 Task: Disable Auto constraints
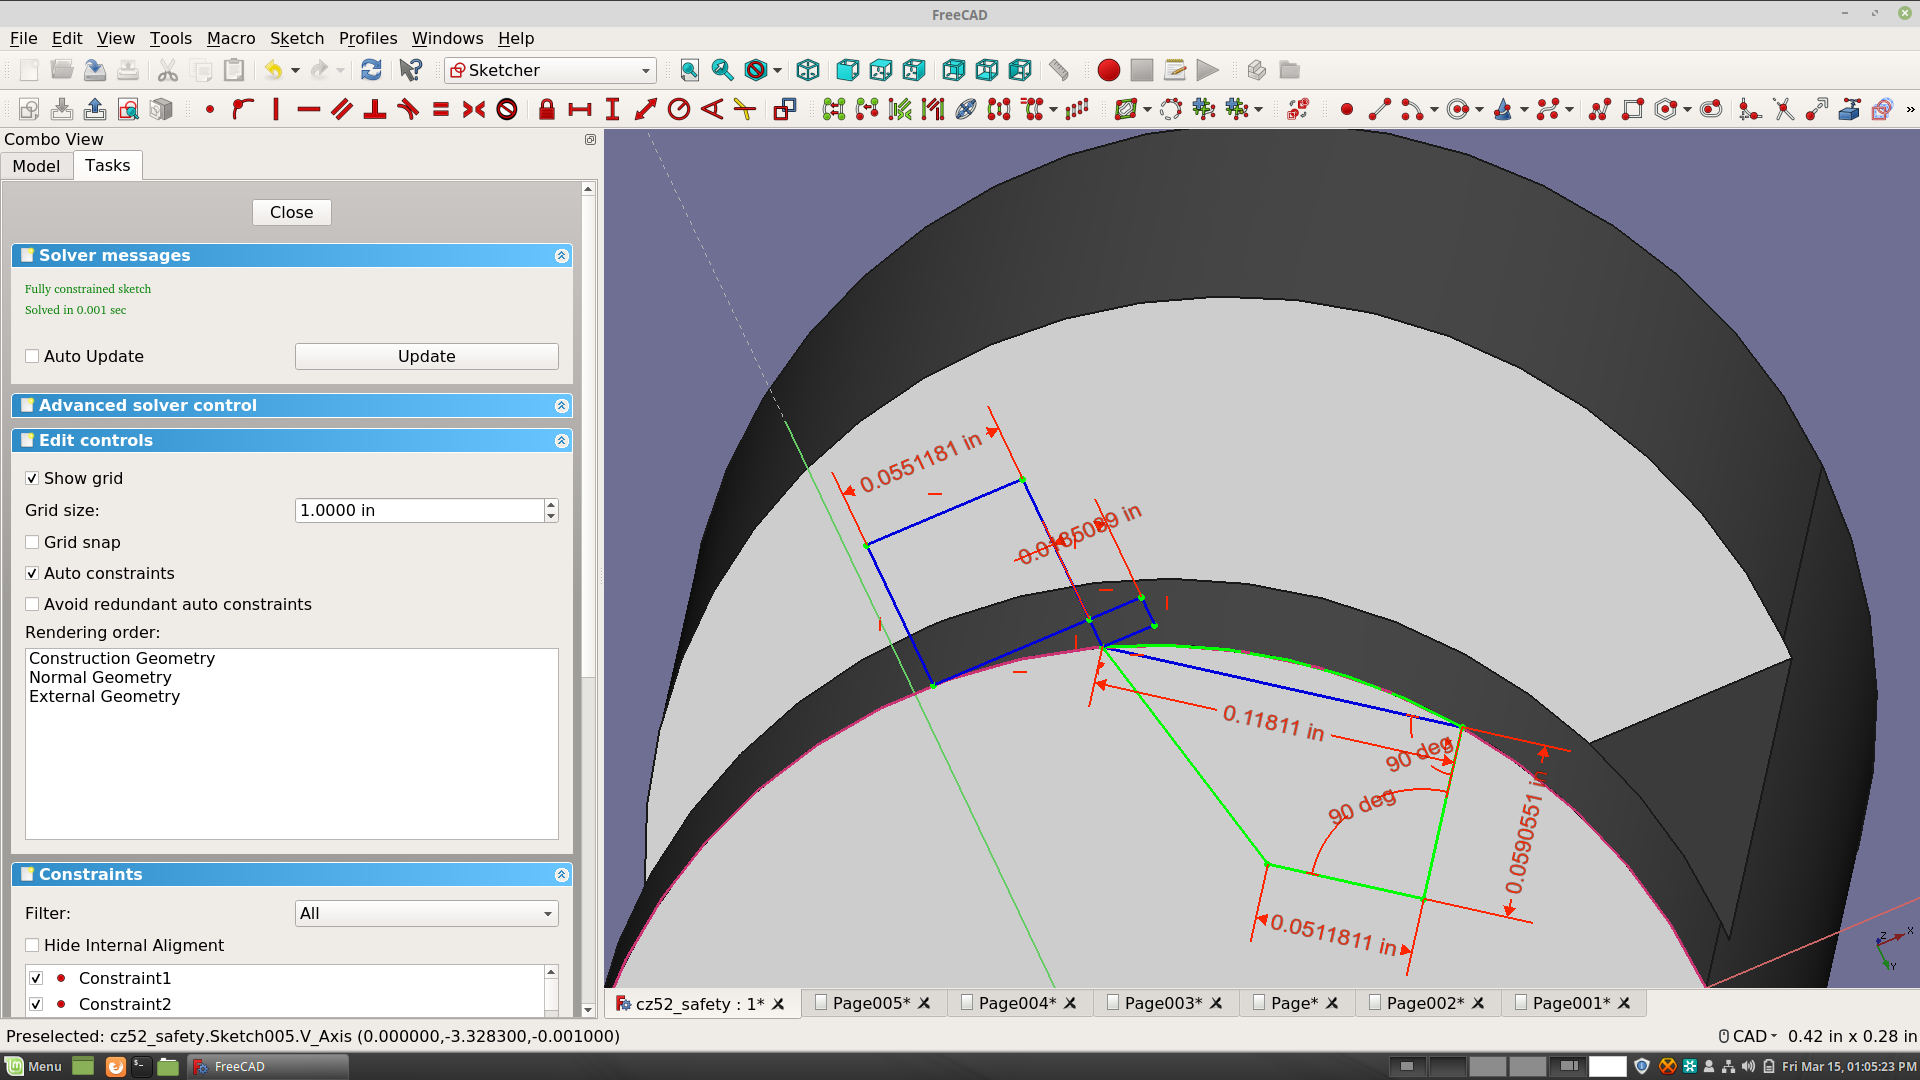point(32,573)
